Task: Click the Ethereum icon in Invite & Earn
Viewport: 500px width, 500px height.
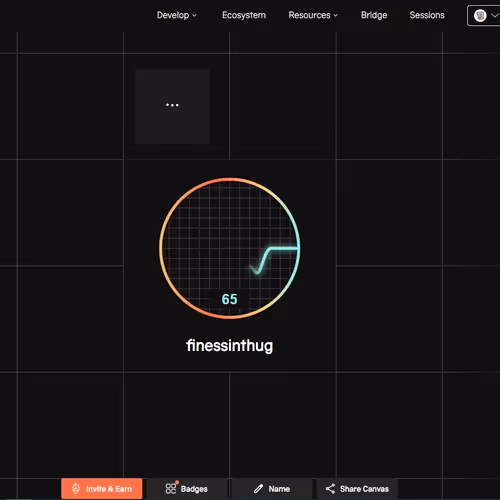Action: pos(76,489)
